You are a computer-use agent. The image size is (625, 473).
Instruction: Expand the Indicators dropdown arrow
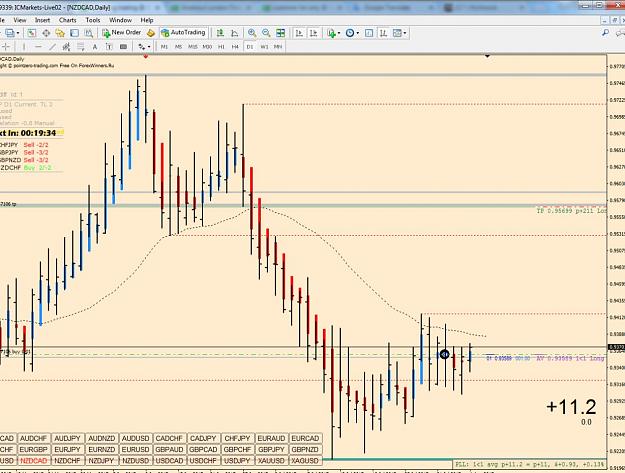point(339,33)
